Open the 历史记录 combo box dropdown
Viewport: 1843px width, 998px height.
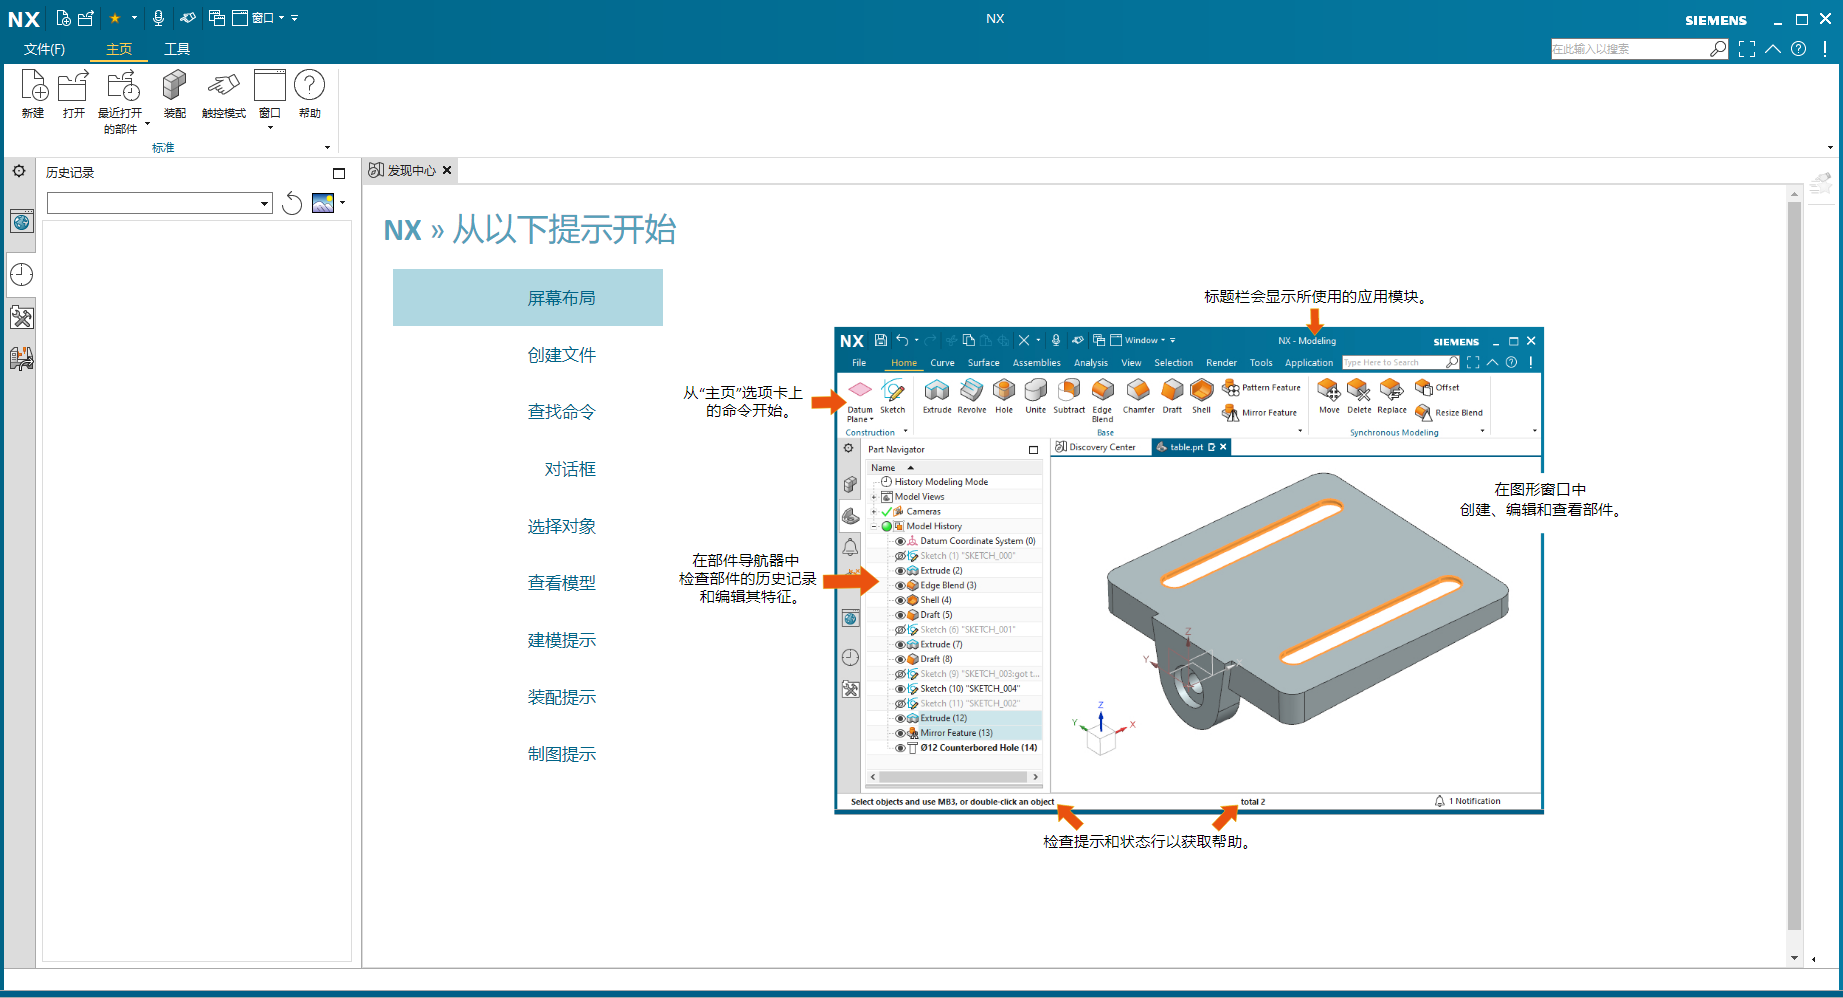pyautogui.click(x=263, y=202)
